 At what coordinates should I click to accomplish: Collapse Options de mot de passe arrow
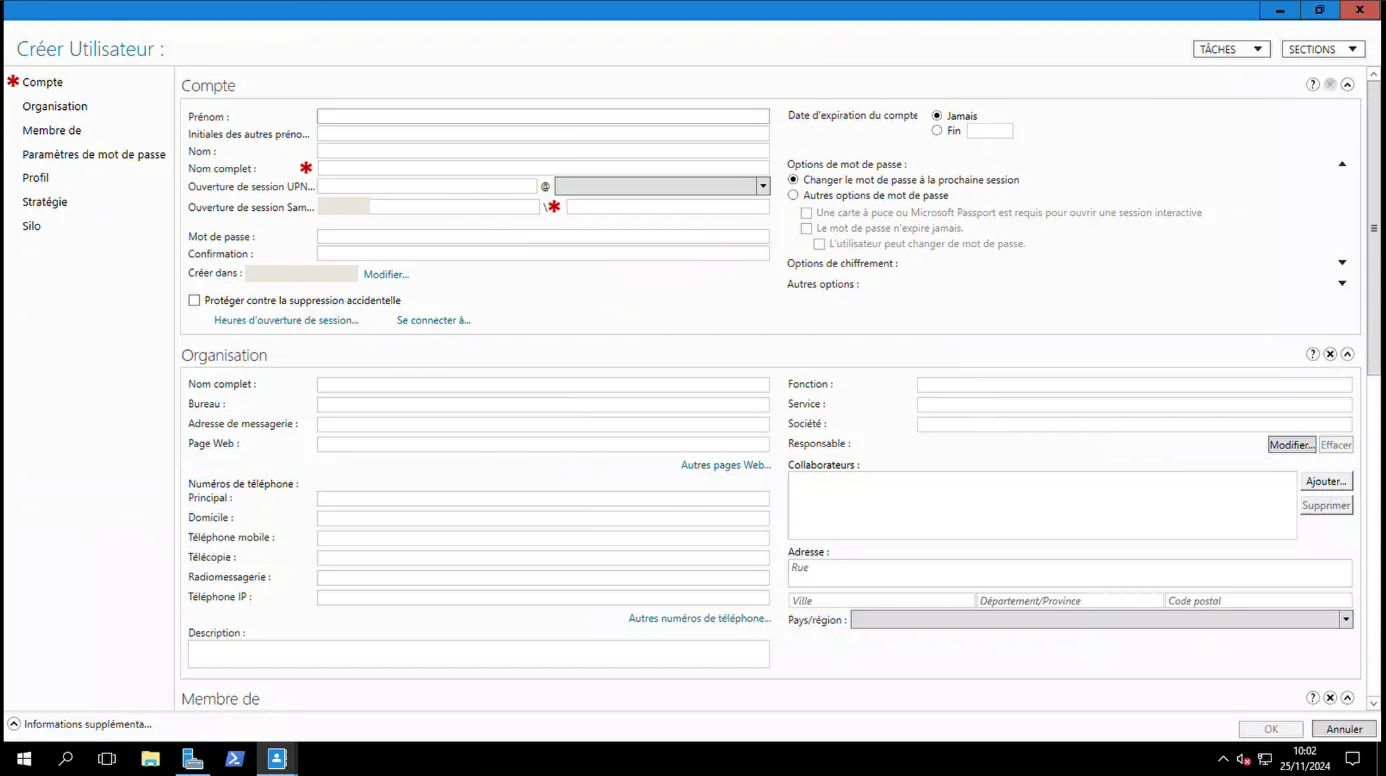click(x=1343, y=164)
